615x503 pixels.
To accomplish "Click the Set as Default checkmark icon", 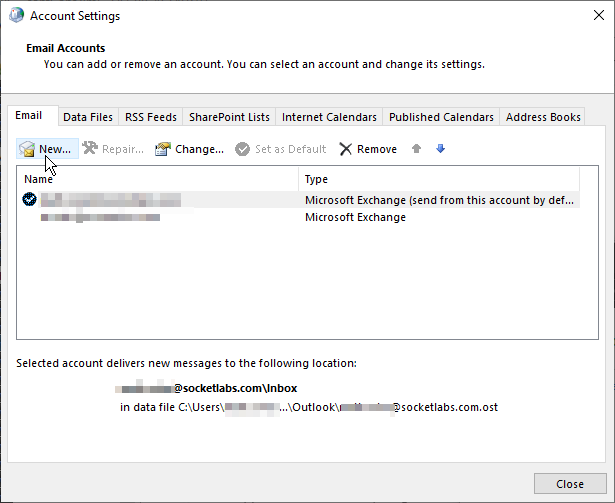I will pyautogui.click(x=242, y=149).
